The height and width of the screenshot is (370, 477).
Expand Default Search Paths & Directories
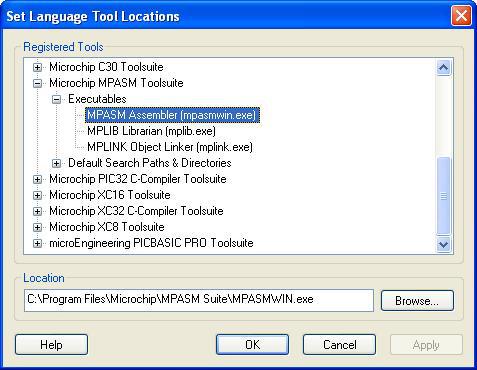56,163
